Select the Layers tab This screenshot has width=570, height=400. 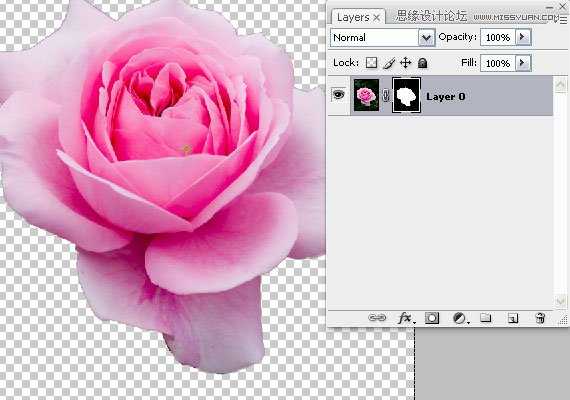[x=353, y=17]
